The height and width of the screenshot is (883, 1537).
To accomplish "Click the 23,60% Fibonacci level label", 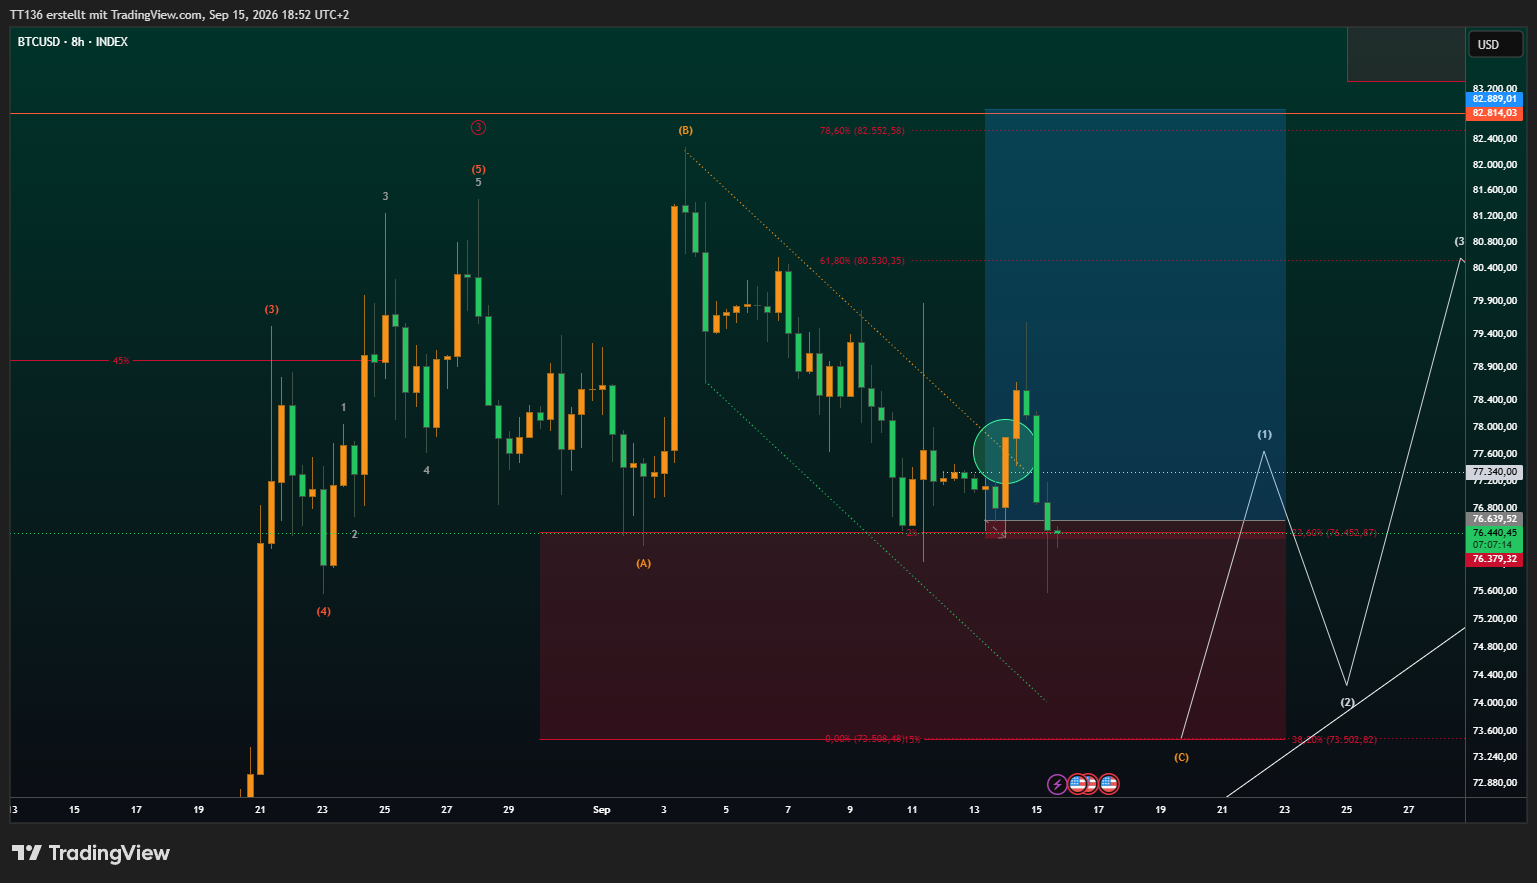I will [x=1334, y=533].
